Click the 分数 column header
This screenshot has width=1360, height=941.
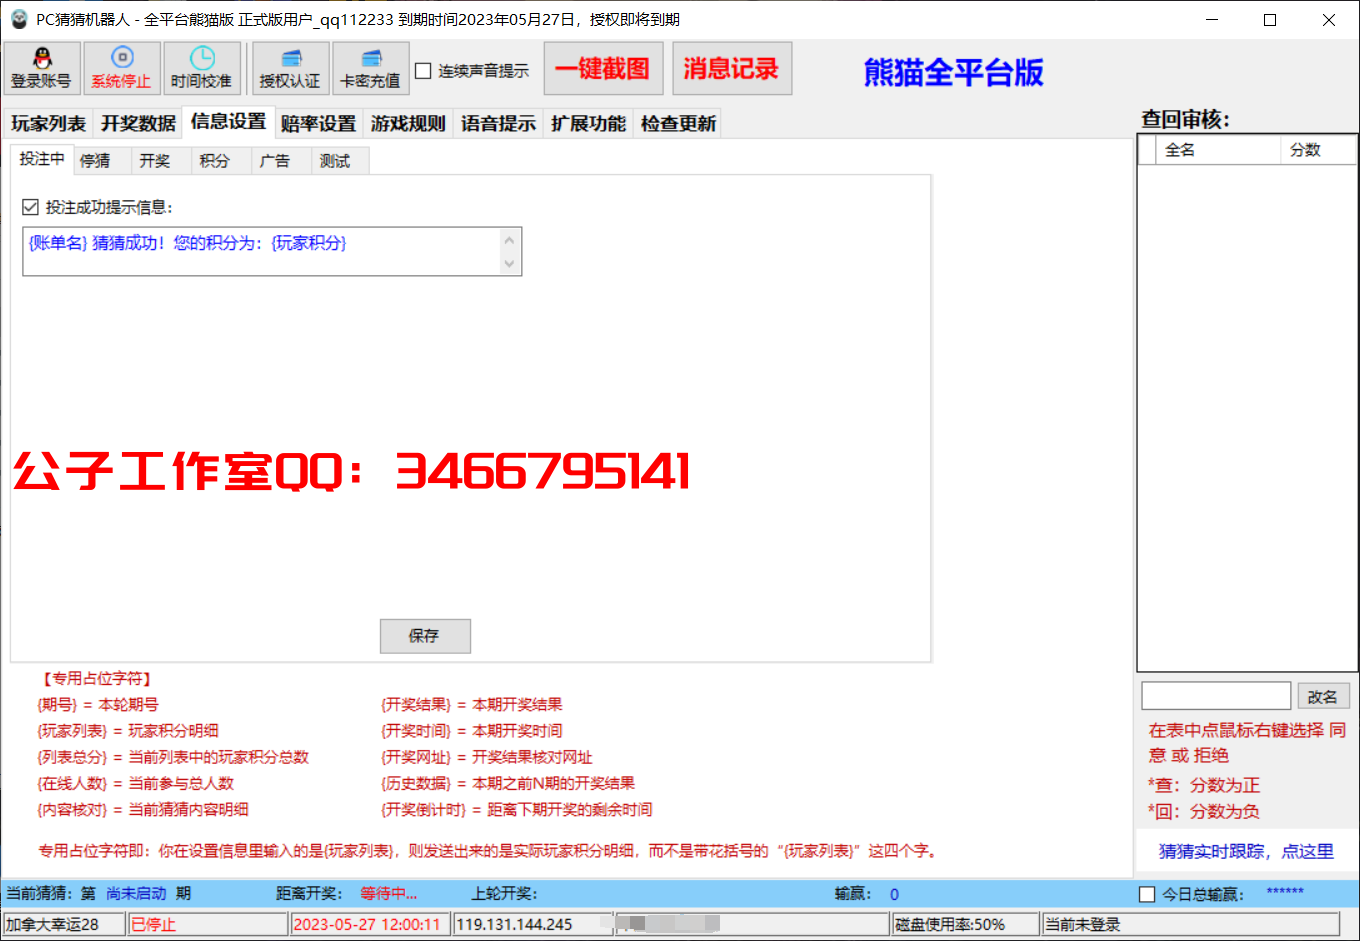1318,150
